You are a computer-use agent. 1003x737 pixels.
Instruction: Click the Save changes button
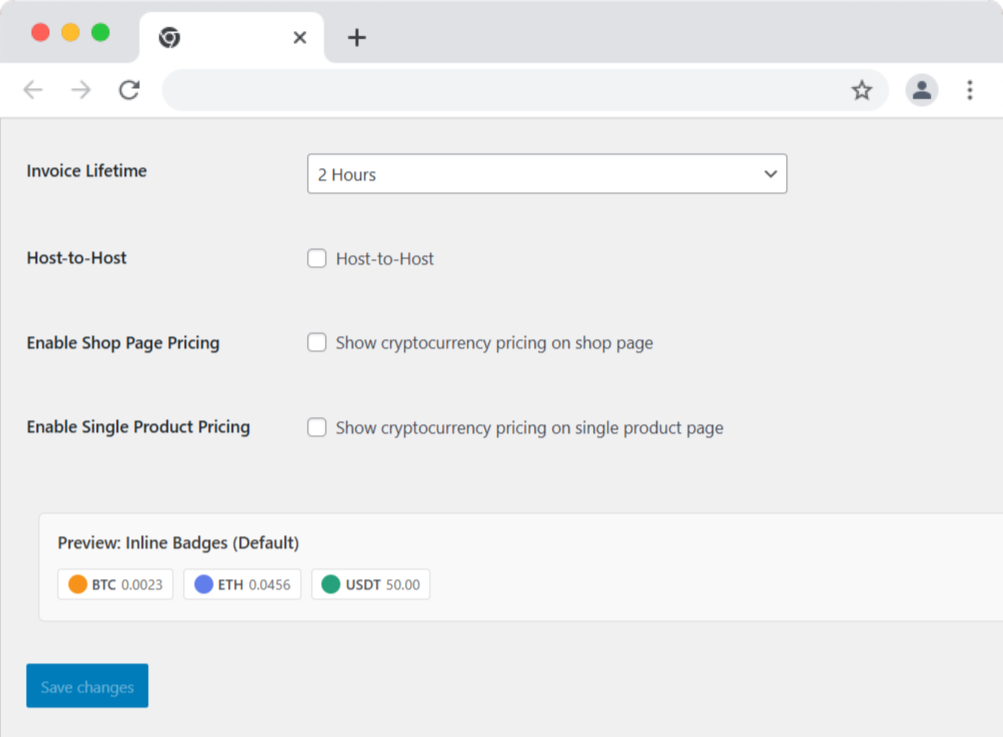coord(87,686)
